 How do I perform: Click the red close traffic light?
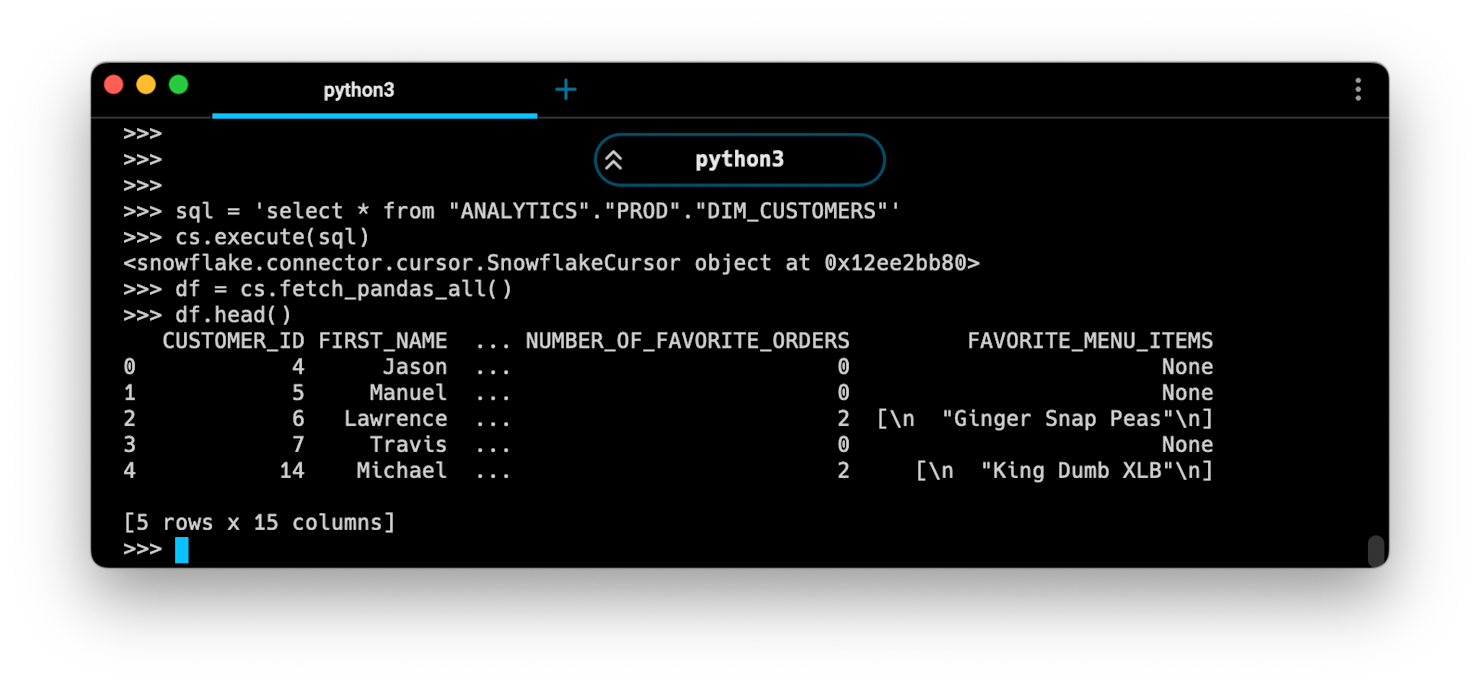point(114,85)
